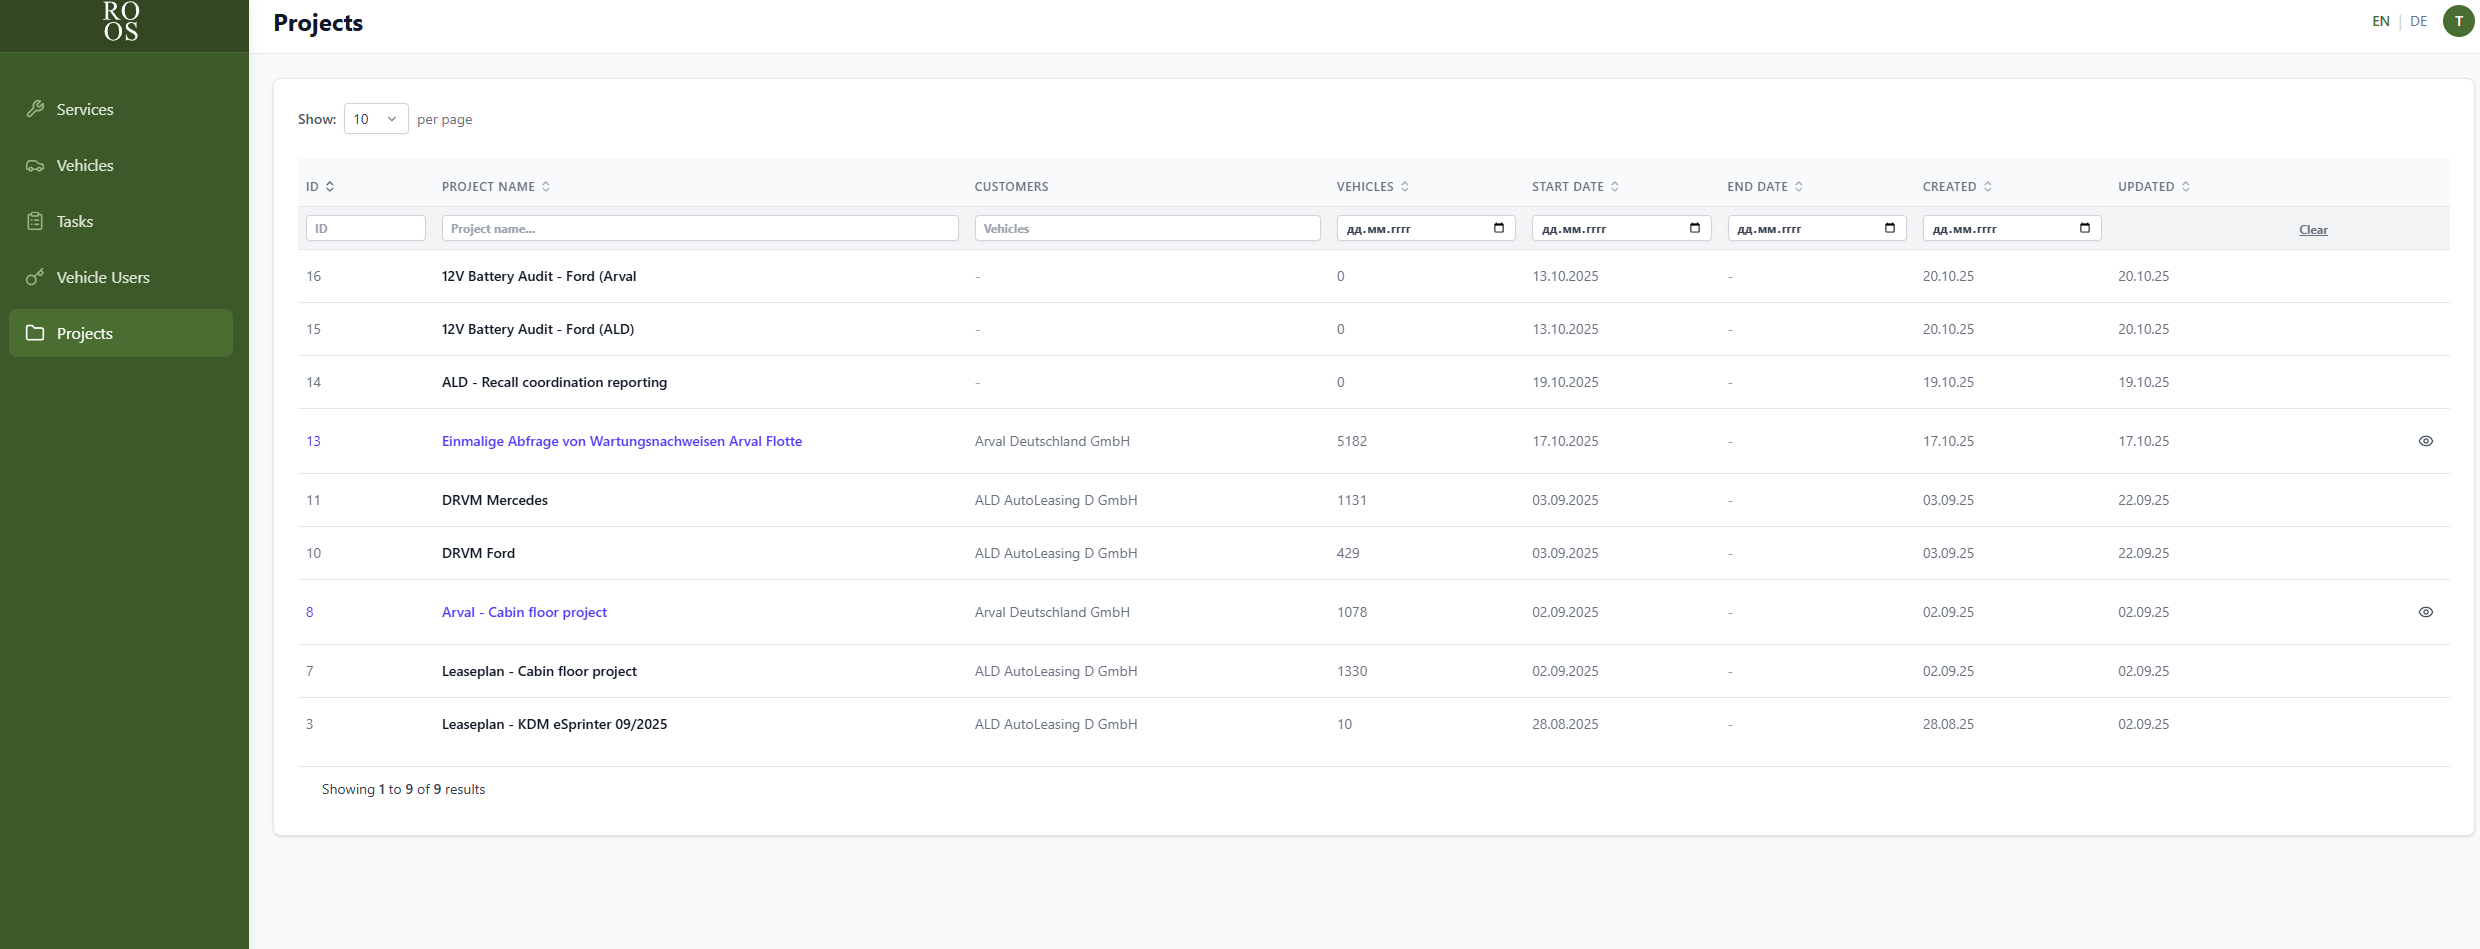Screen dimensions: 2480x949
Task: Open calendar picker in Updated date filter
Action: tap(2085, 228)
